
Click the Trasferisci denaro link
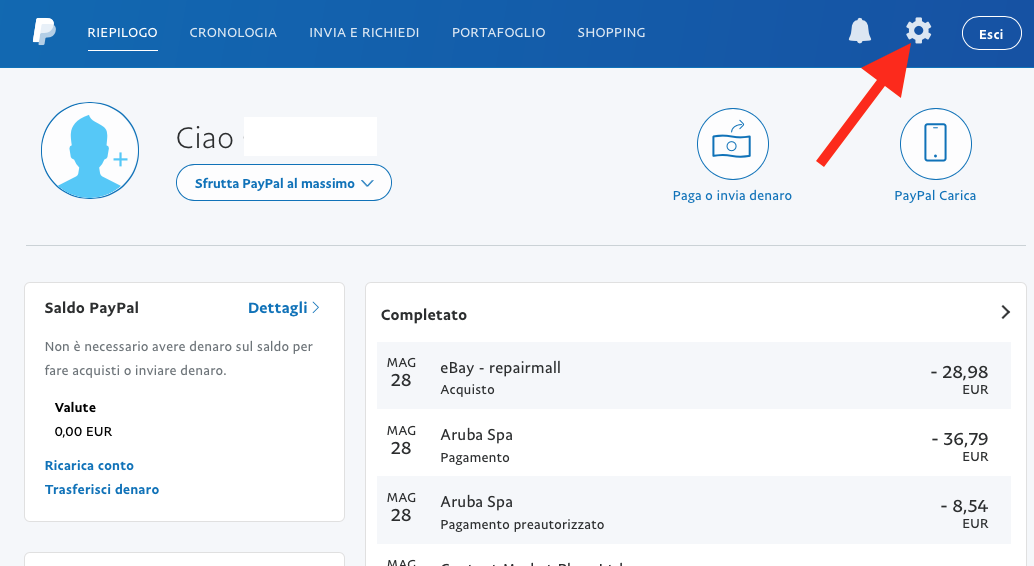pyautogui.click(x=102, y=489)
